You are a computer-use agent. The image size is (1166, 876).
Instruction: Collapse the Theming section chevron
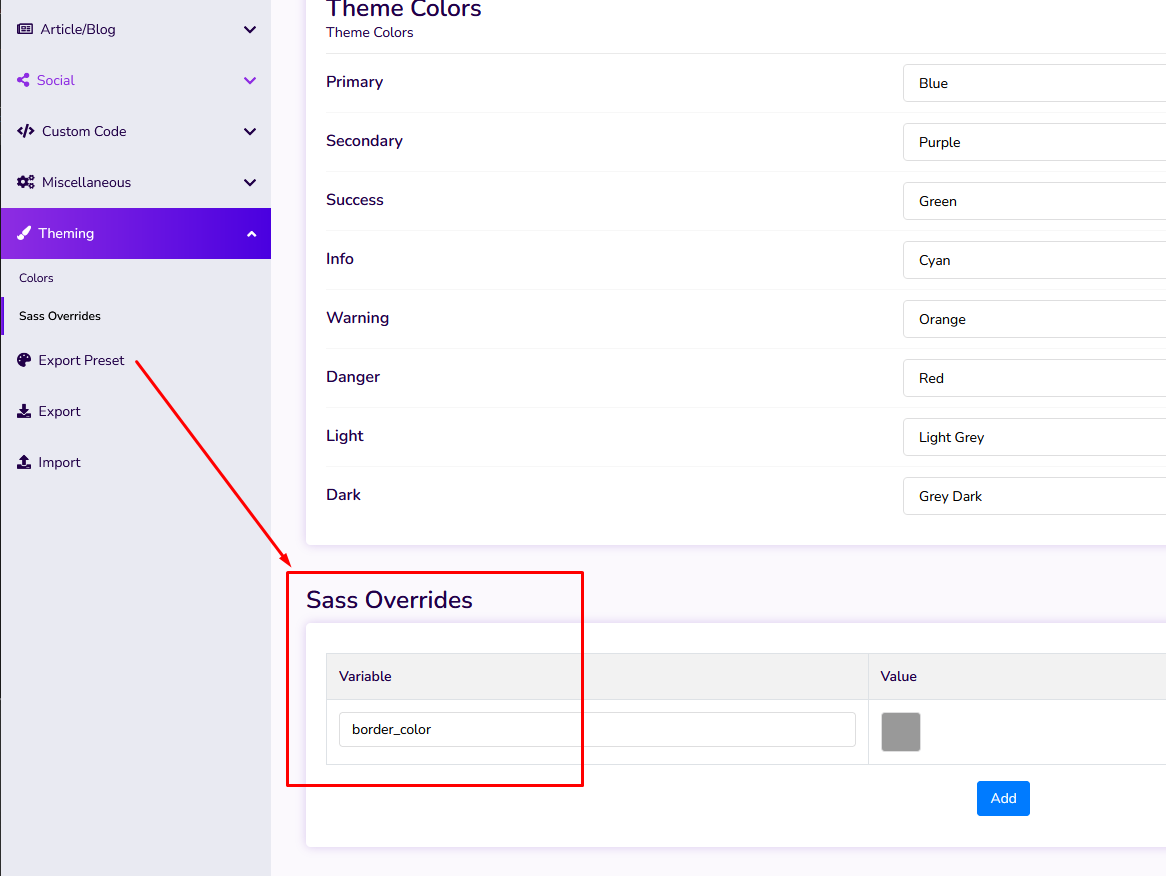(x=251, y=234)
